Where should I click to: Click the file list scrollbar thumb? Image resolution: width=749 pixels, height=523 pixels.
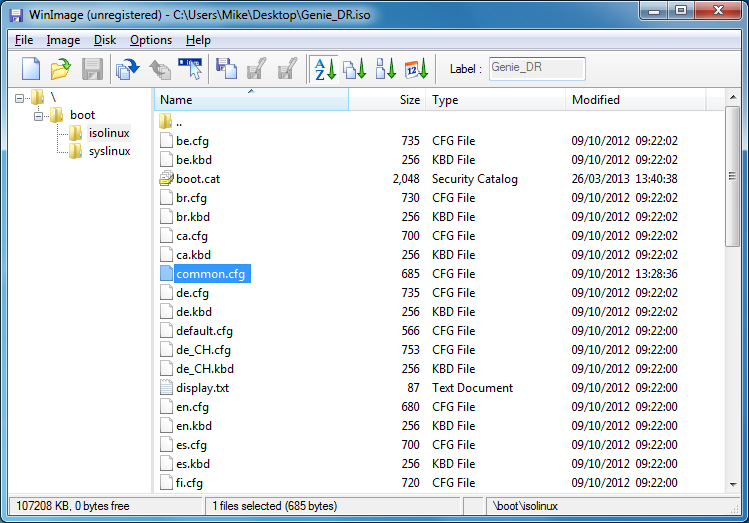click(x=732, y=176)
